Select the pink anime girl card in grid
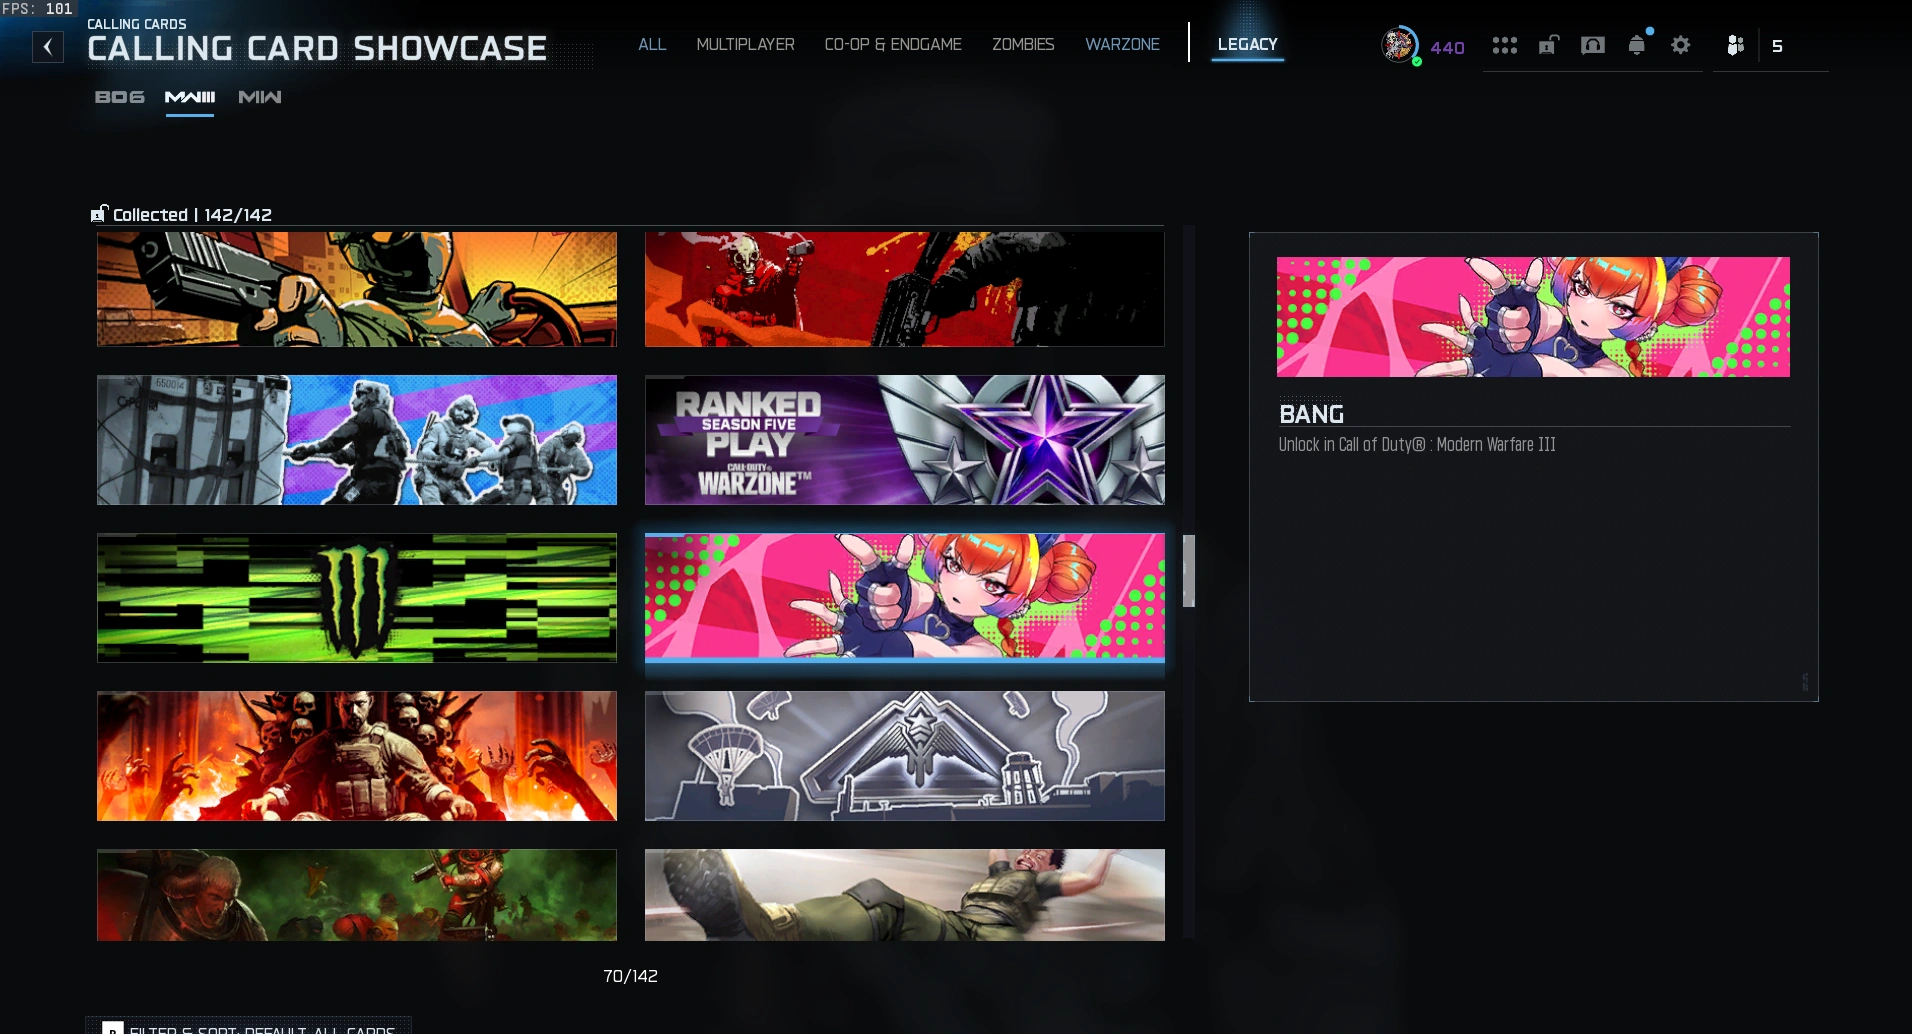The width and height of the screenshot is (1912, 1034). point(905,598)
